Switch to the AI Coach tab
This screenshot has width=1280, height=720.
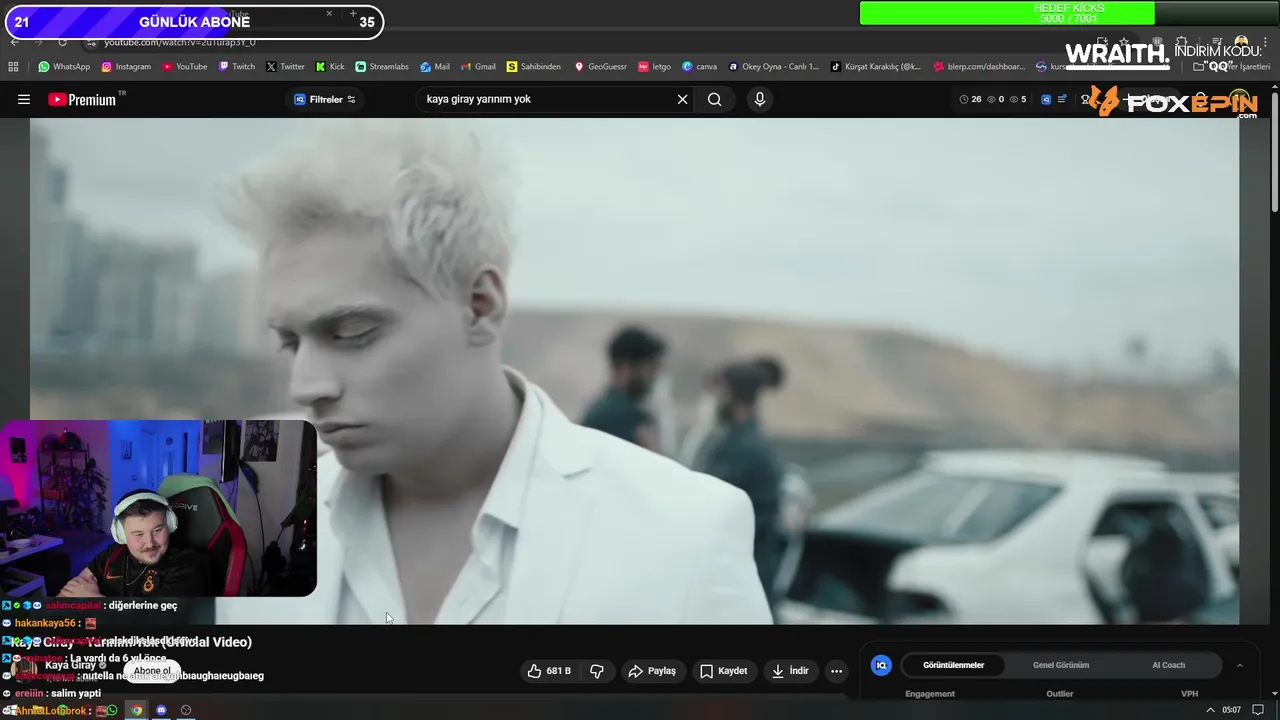point(1168,665)
